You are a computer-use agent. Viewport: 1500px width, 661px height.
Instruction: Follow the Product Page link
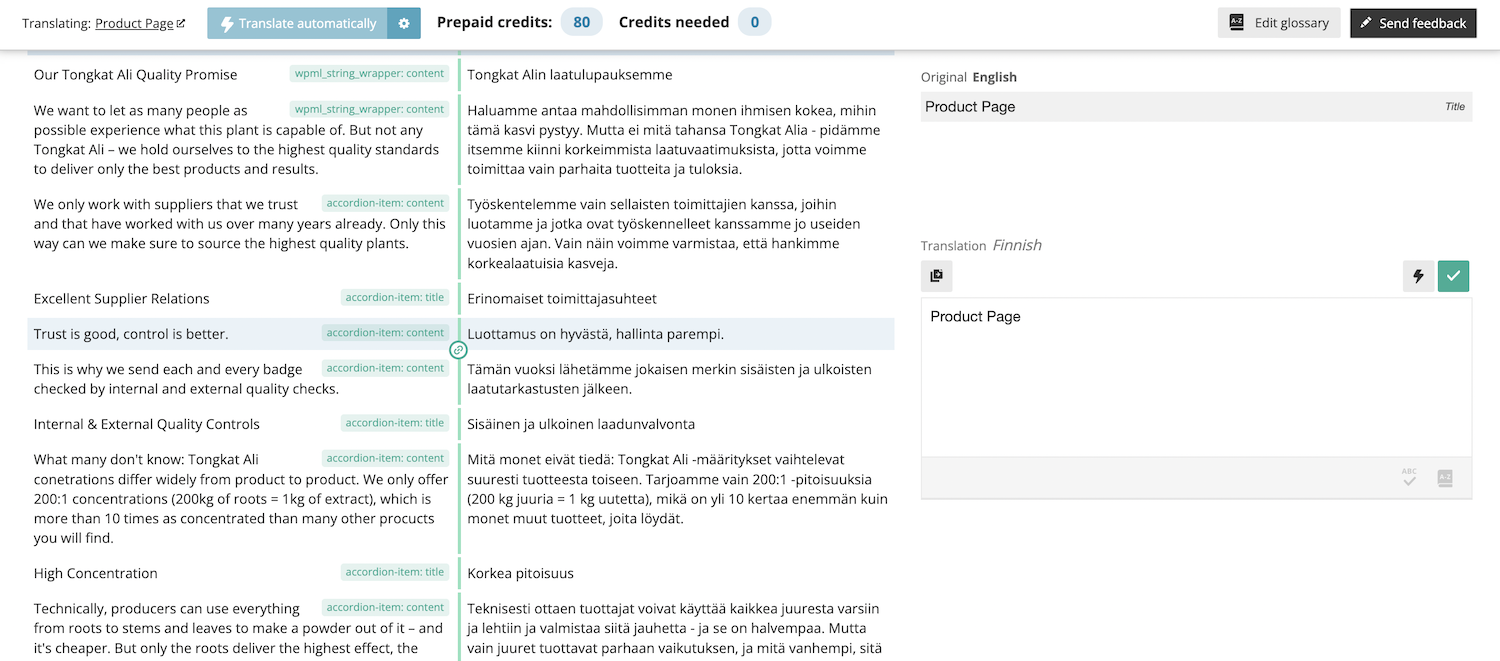(x=139, y=21)
